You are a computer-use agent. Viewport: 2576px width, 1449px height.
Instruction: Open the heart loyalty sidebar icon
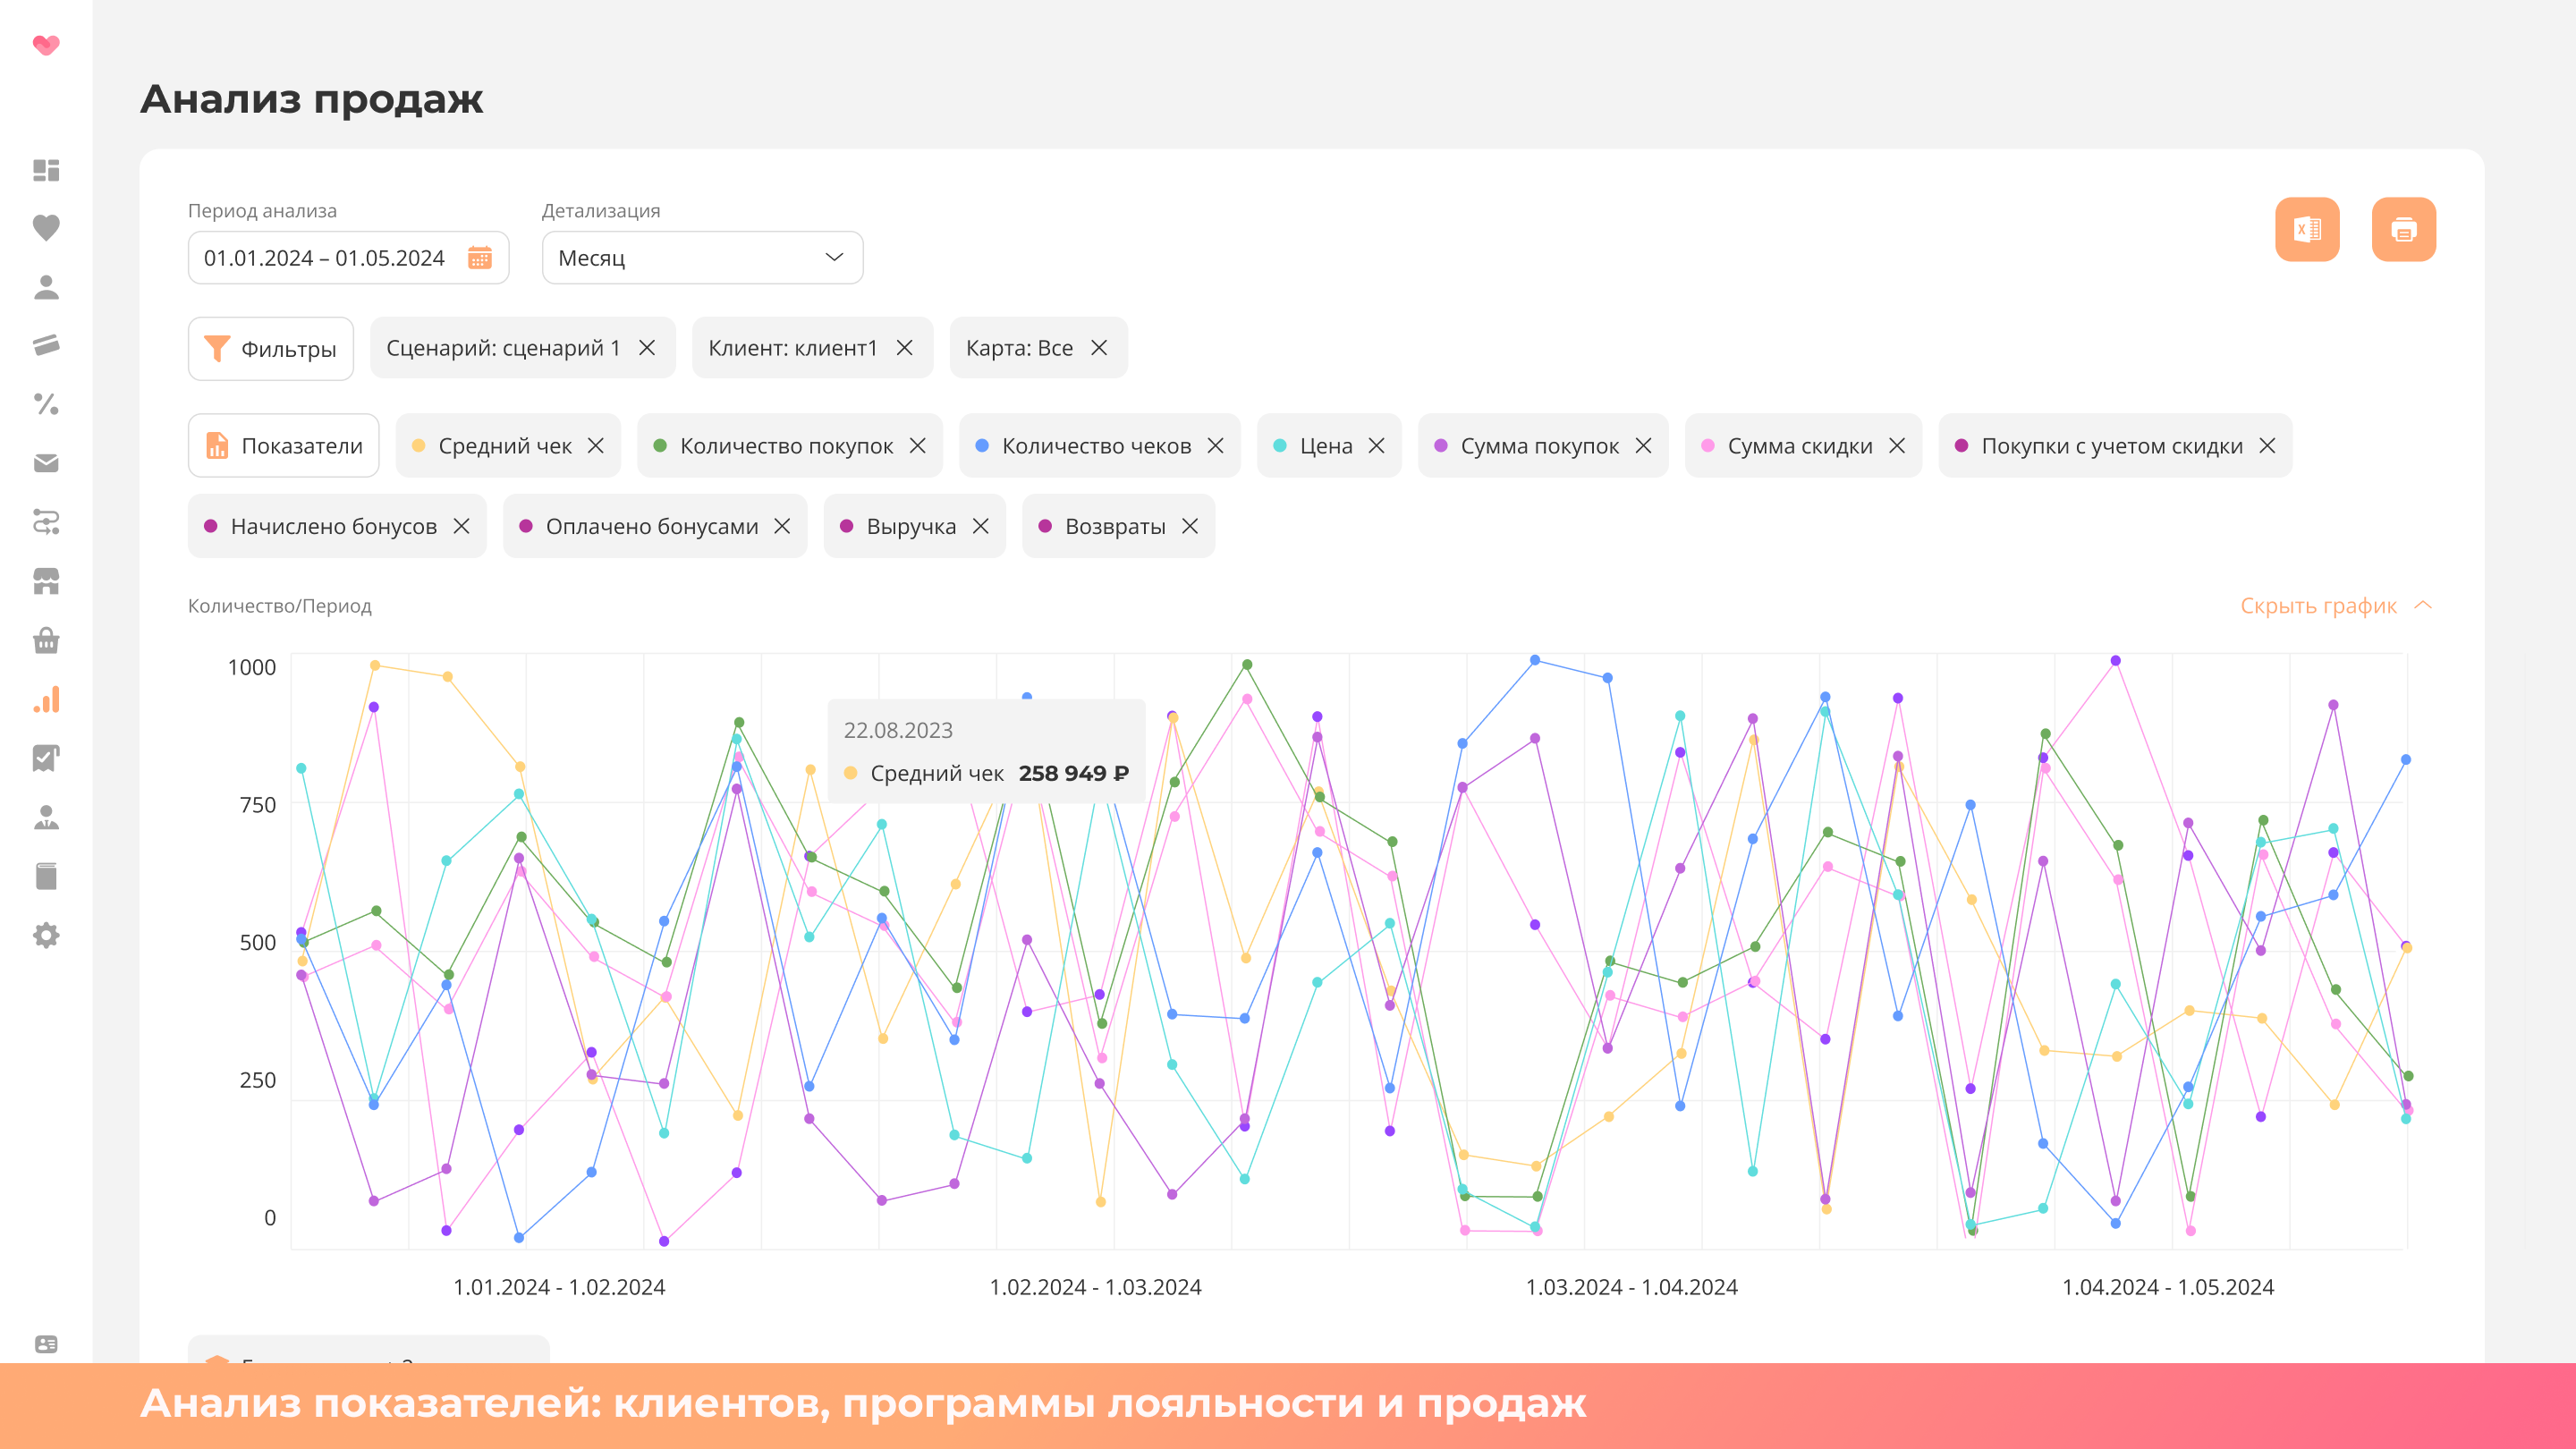46,228
